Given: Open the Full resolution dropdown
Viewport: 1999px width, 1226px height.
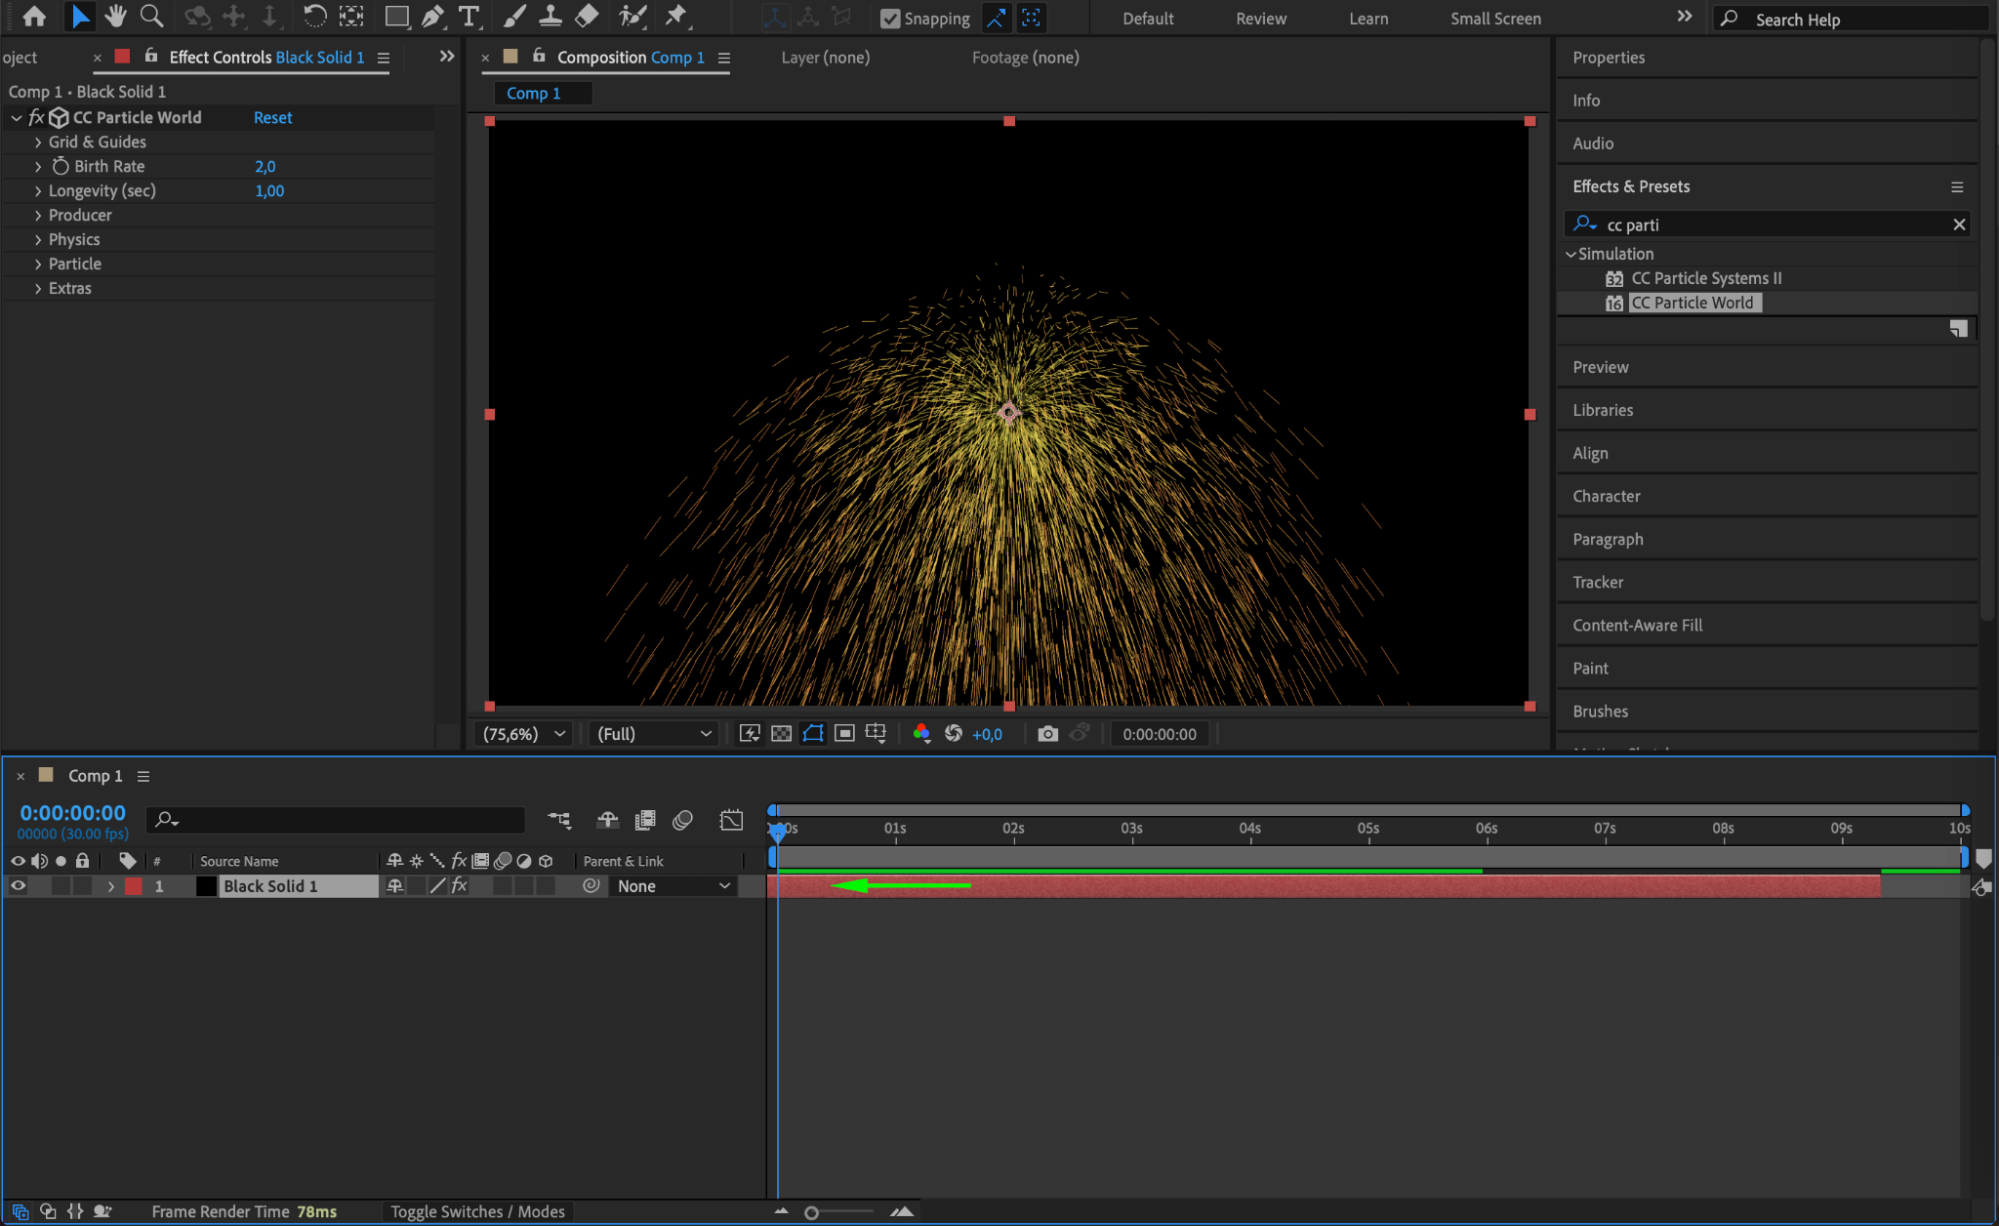Looking at the screenshot, I should click(653, 734).
